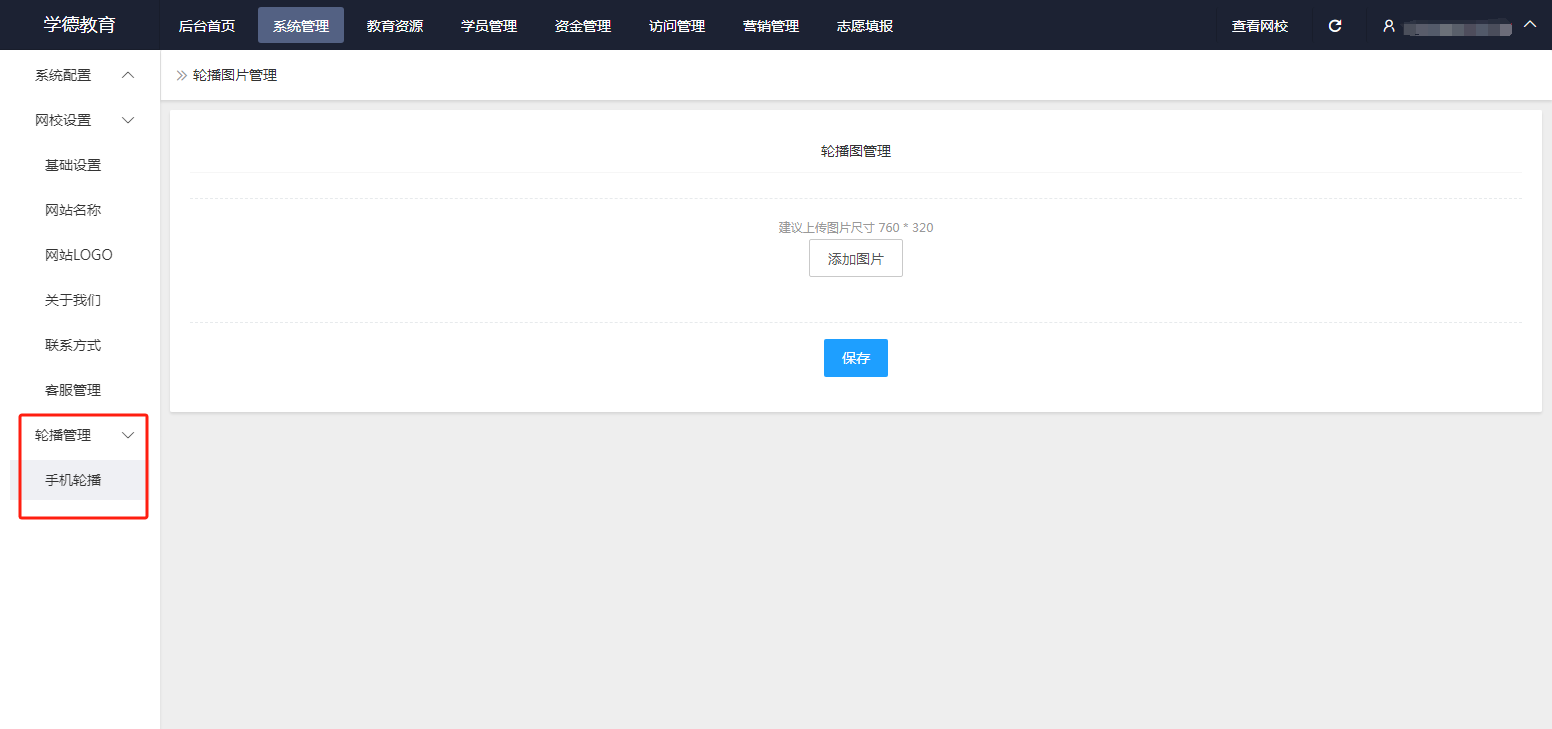This screenshot has width=1552, height=729.
Task: Click the refresh icon in top bar
Action: pos(1334,26)
